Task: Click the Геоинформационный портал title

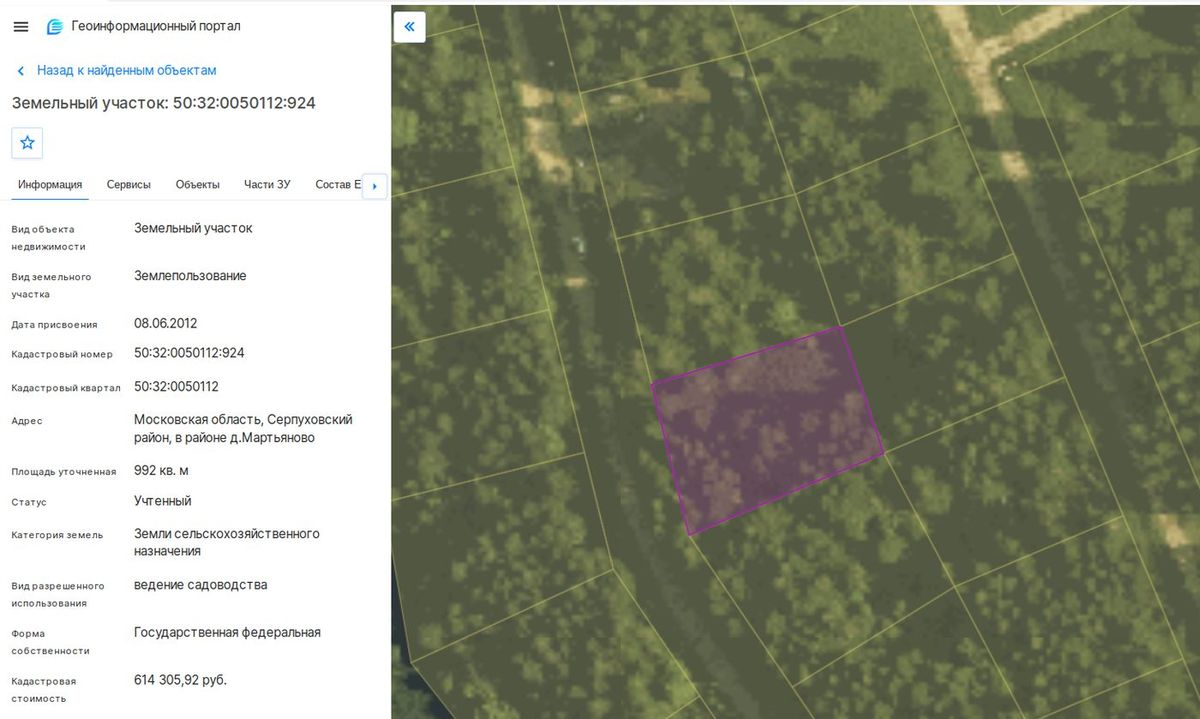Action: coord(156,27)
